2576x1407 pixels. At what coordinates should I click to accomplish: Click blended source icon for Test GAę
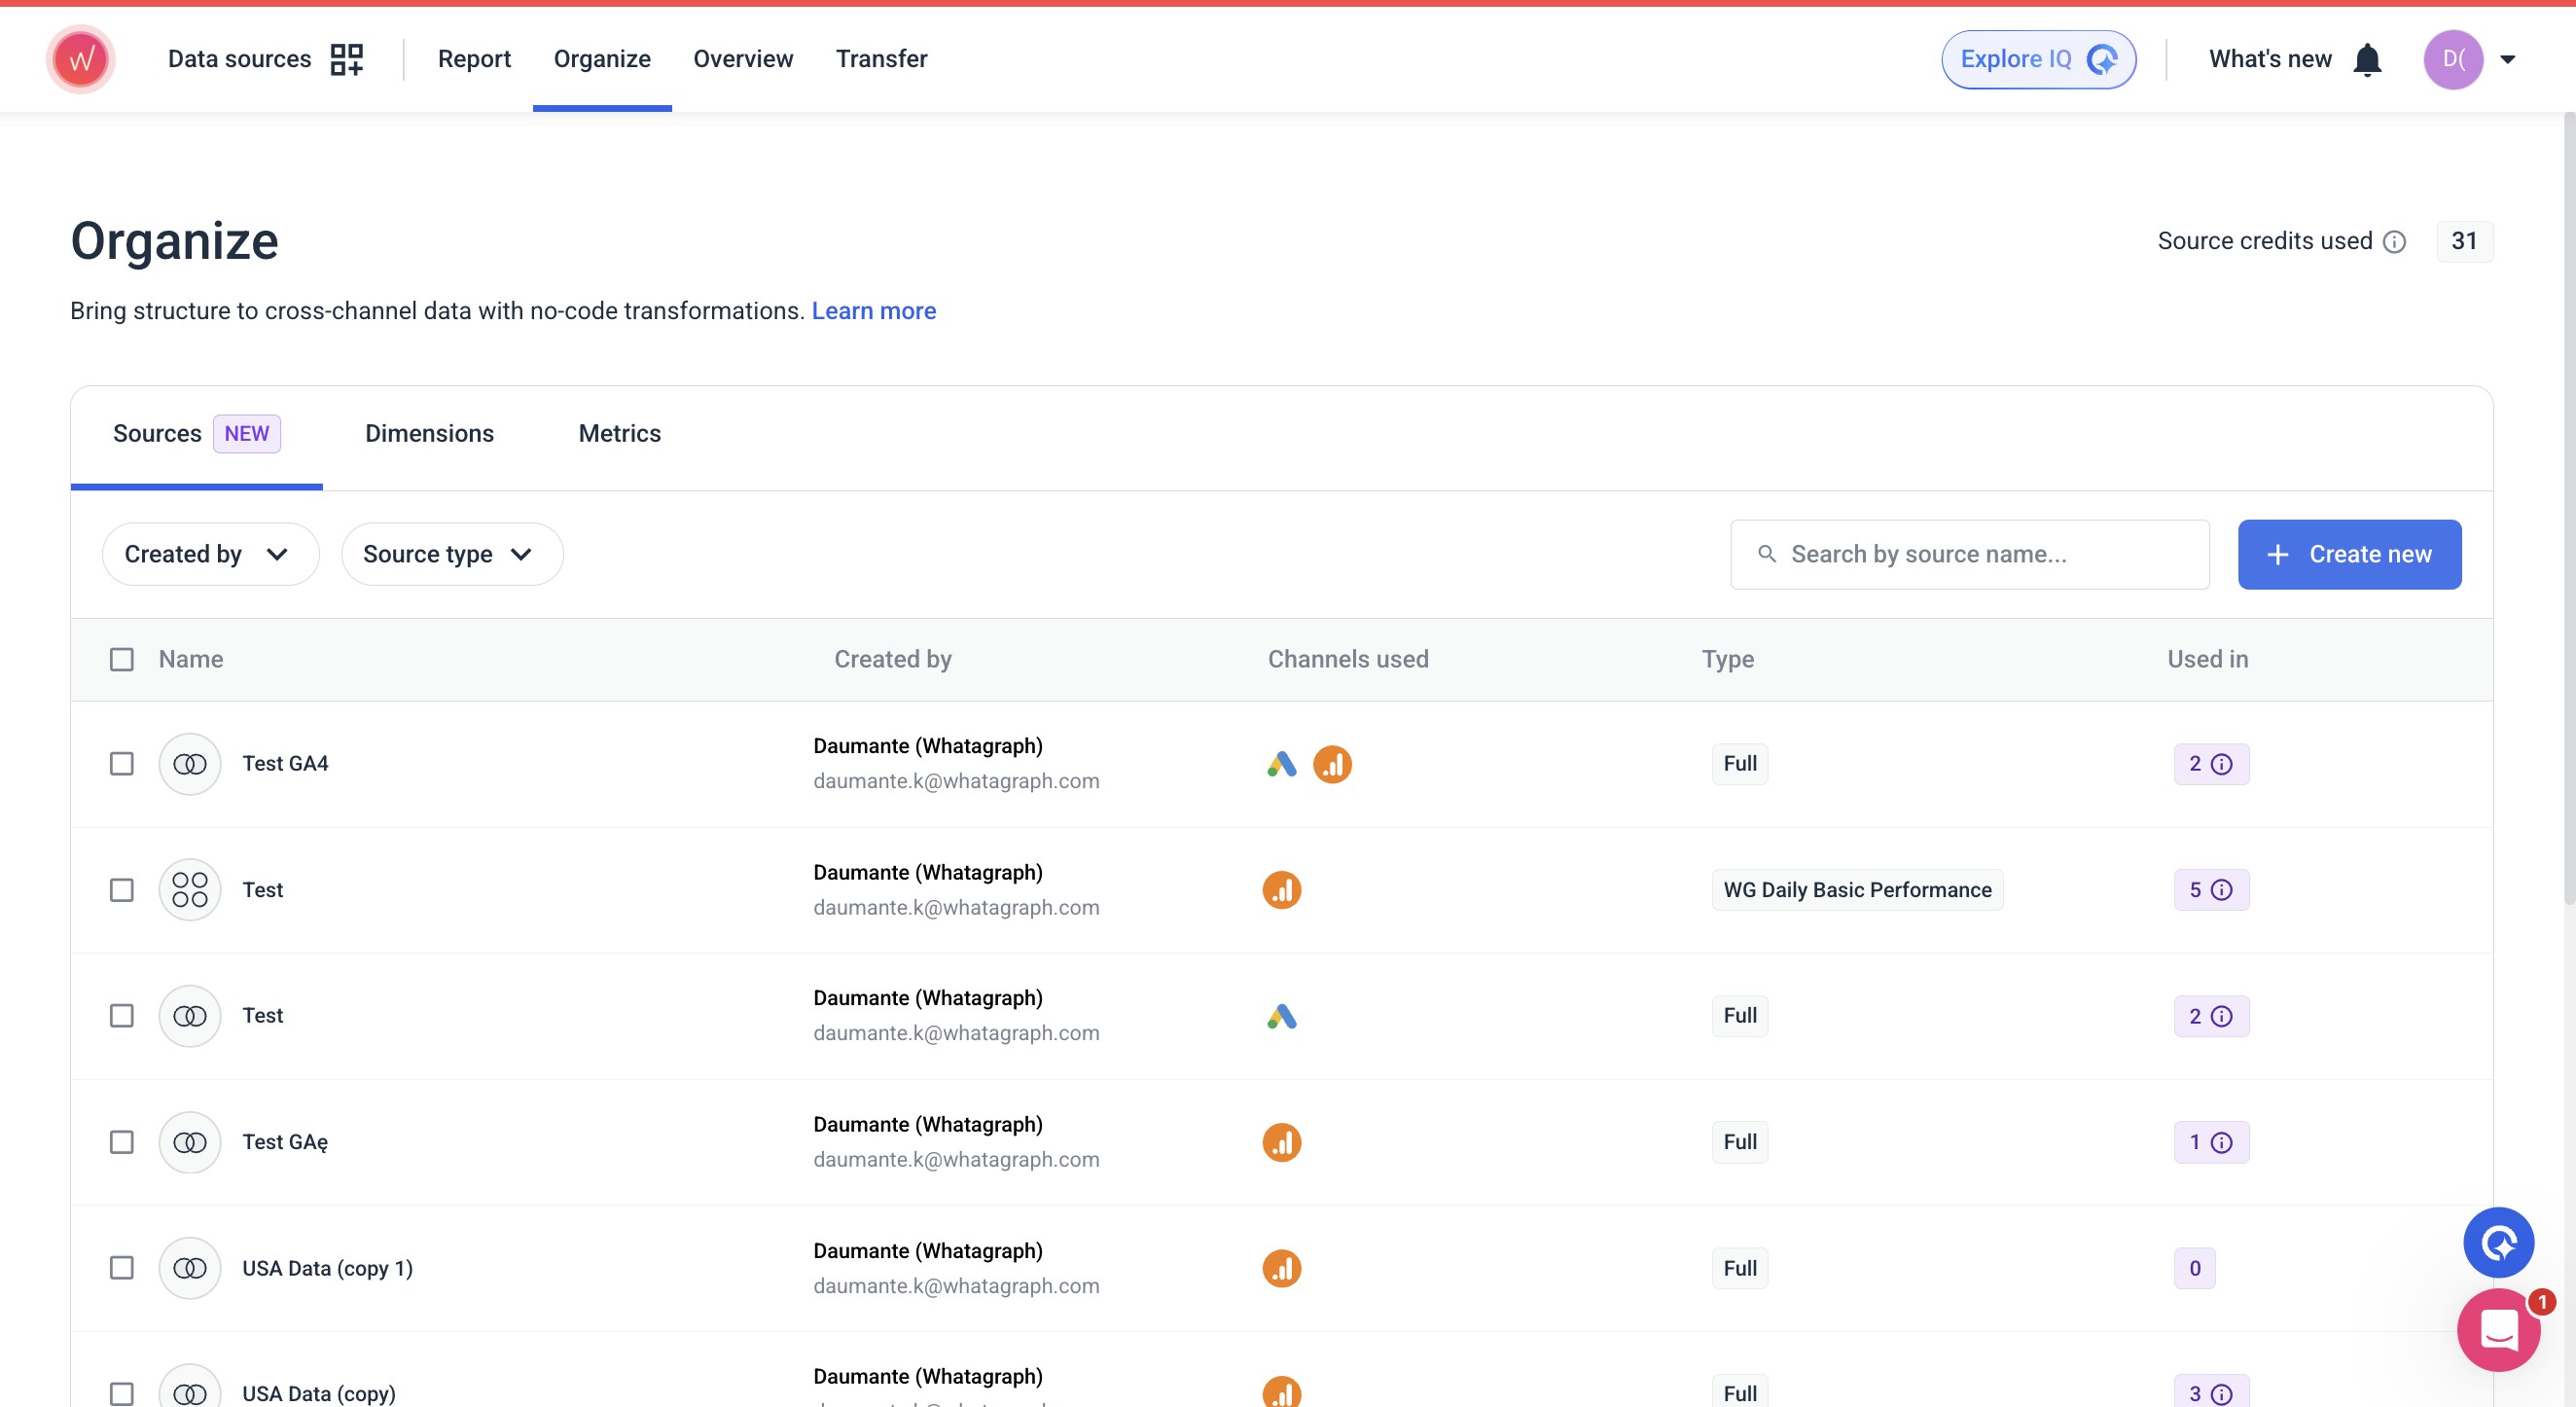190,1142
